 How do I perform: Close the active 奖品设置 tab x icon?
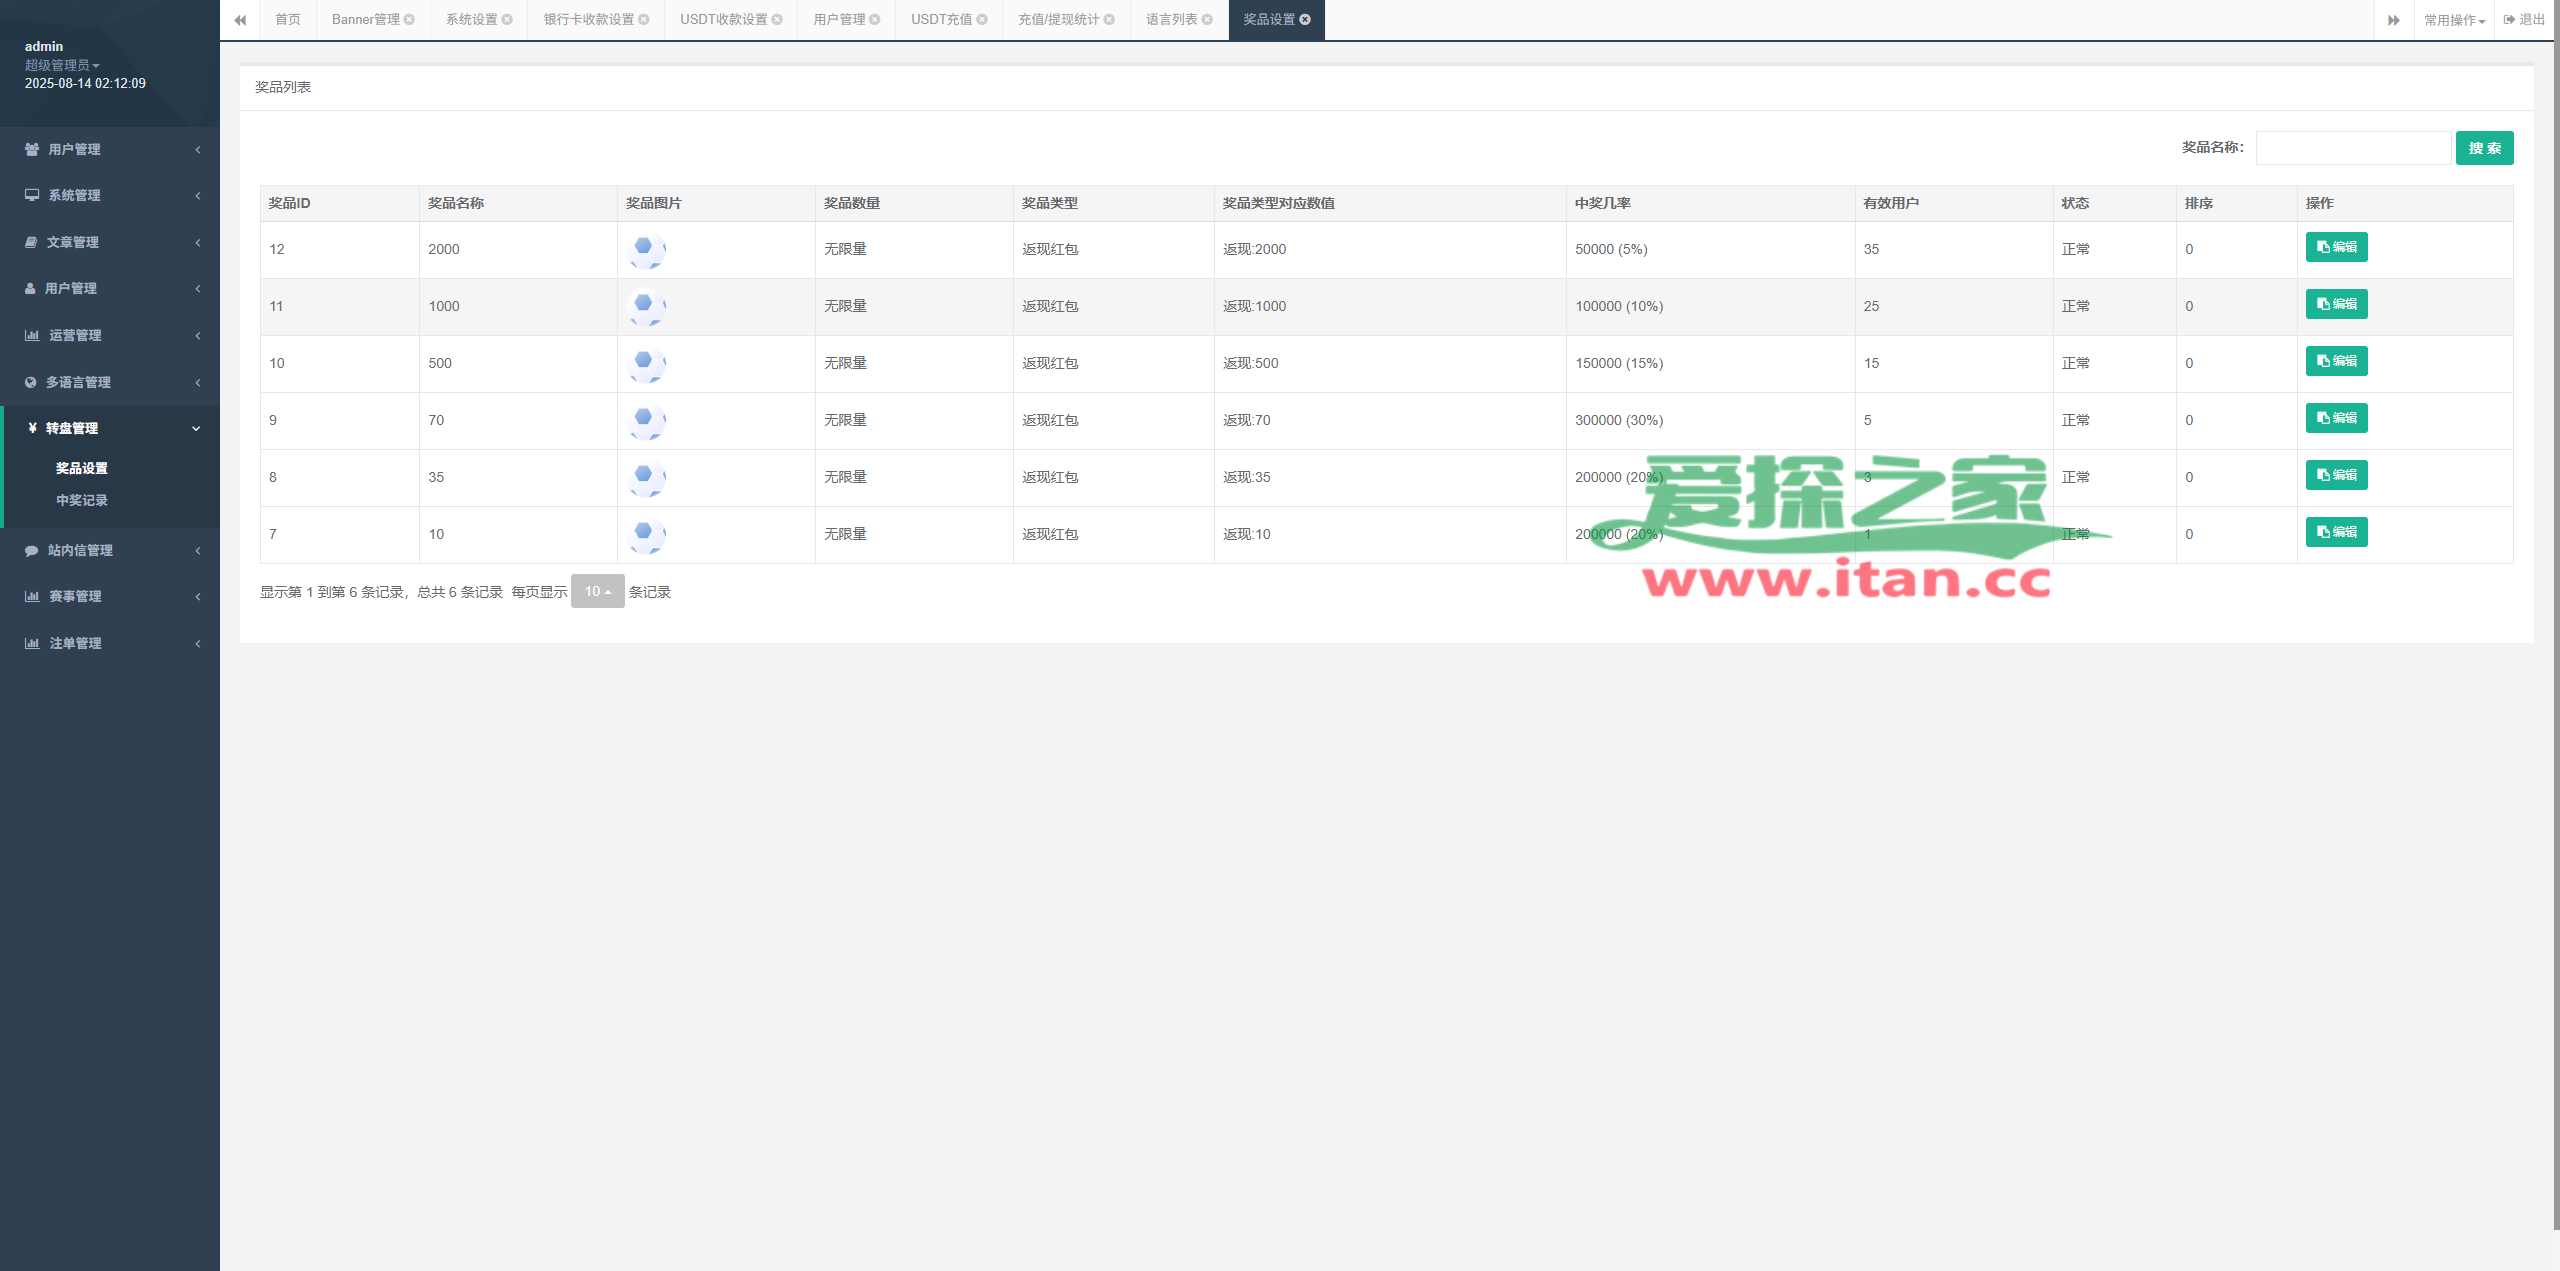(x=1305, y=20)
